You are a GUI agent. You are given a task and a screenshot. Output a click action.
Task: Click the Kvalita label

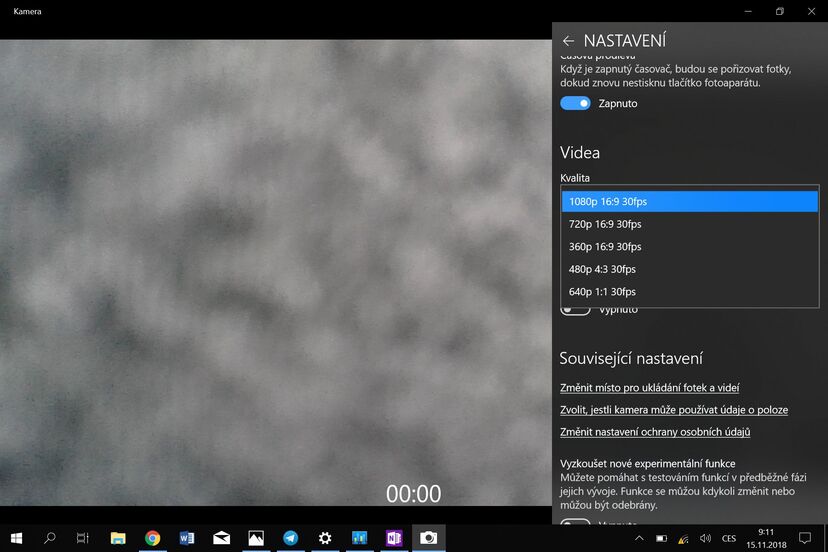point(575,178)
